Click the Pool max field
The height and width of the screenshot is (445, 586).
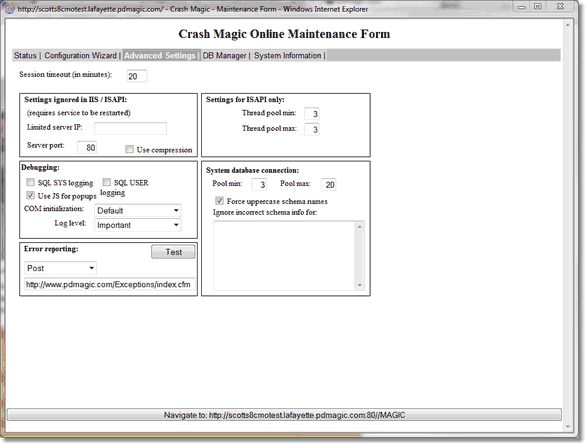pos(329,184)
